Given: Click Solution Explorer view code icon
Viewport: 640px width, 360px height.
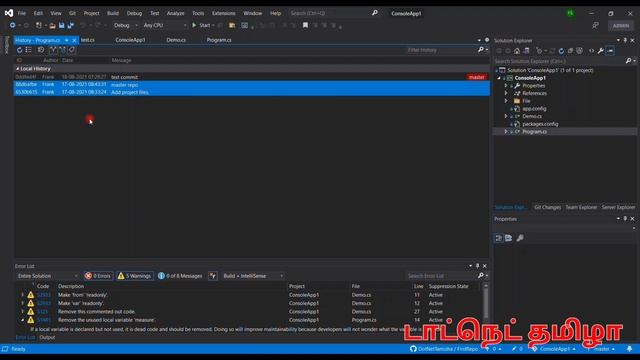Looking at the screenshot, I should click(591, 51).
